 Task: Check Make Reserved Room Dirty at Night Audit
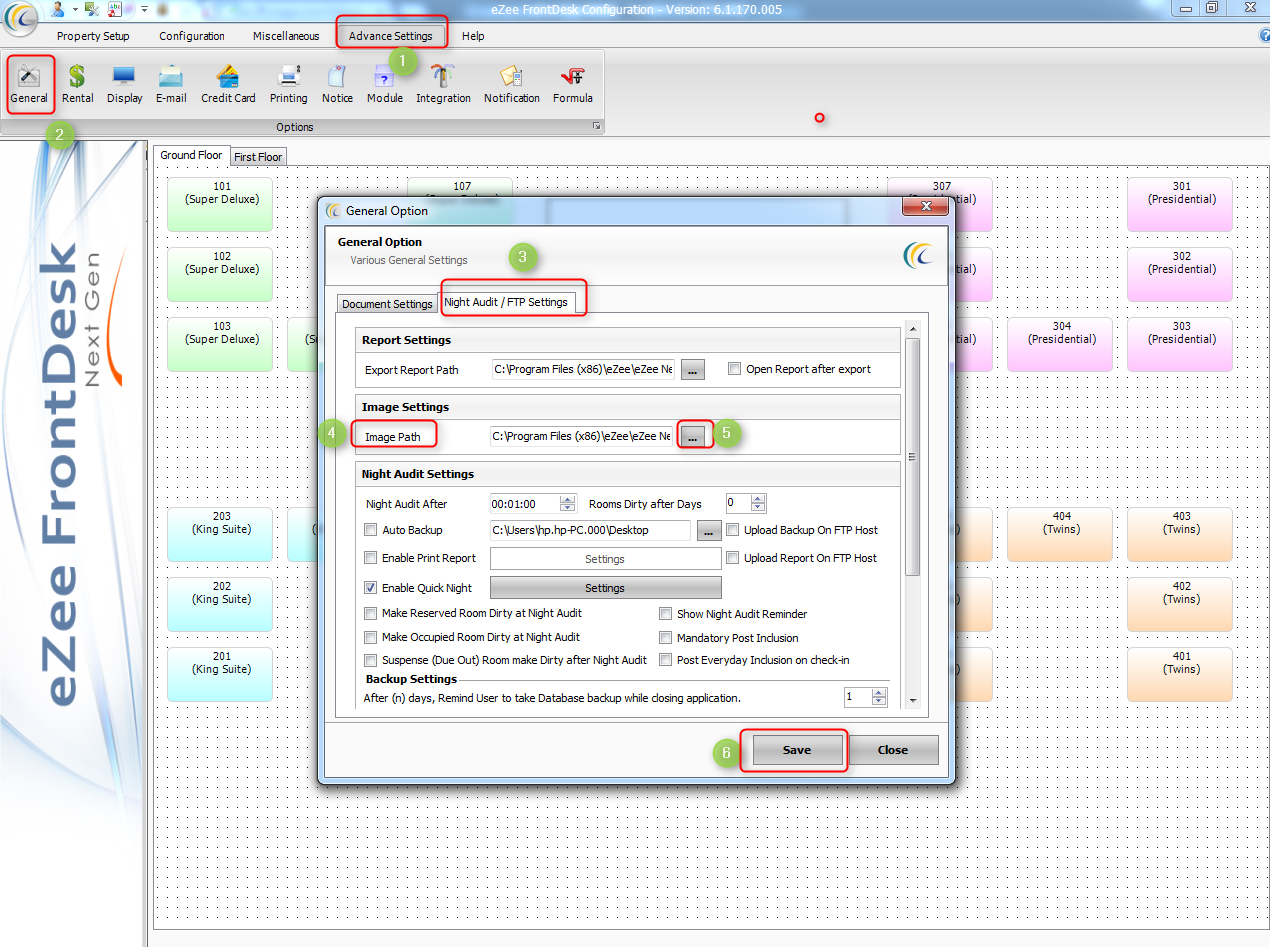click(371, 613)
